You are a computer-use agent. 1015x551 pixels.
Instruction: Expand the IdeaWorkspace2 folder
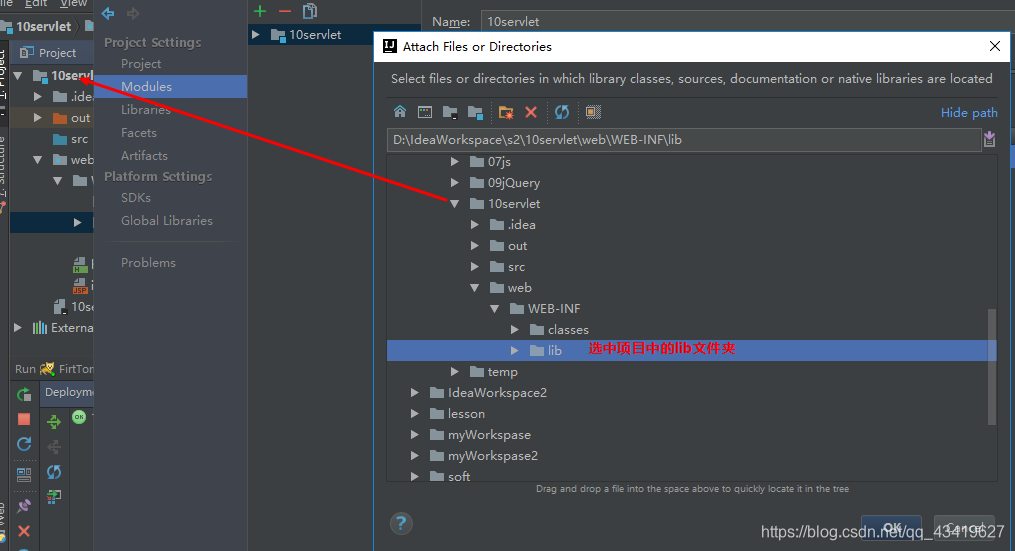pyautogui.click(x=414, y=392)
